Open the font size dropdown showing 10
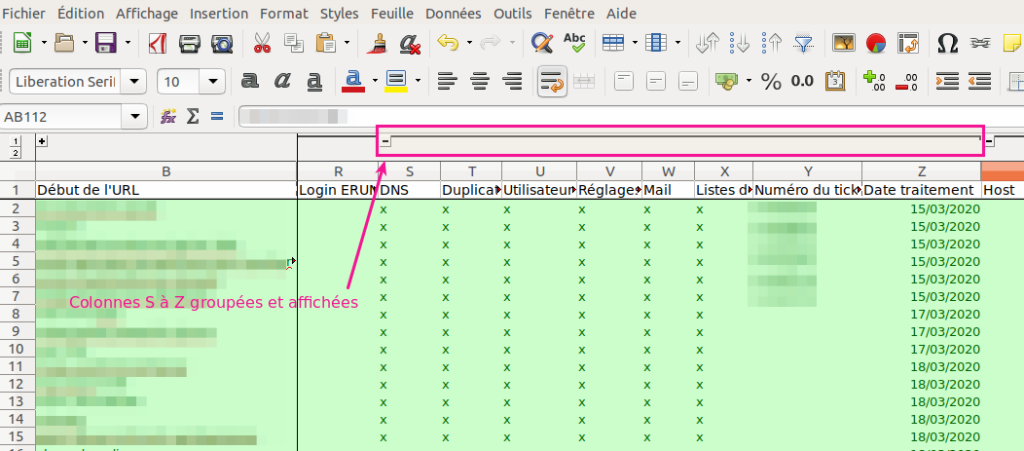 click(x=213, y=81)
